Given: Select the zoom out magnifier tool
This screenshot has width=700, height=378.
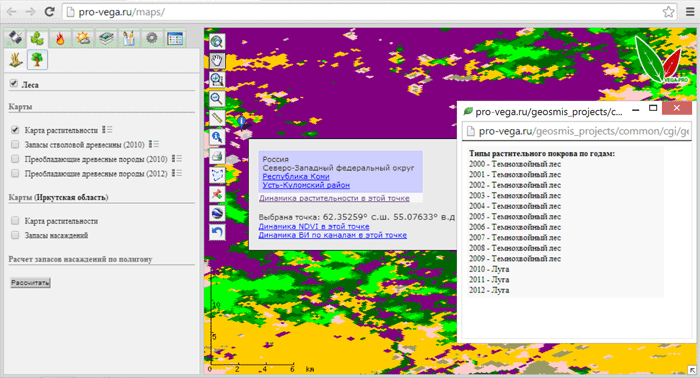Looking at the screenshot, I should coord(217,99).
